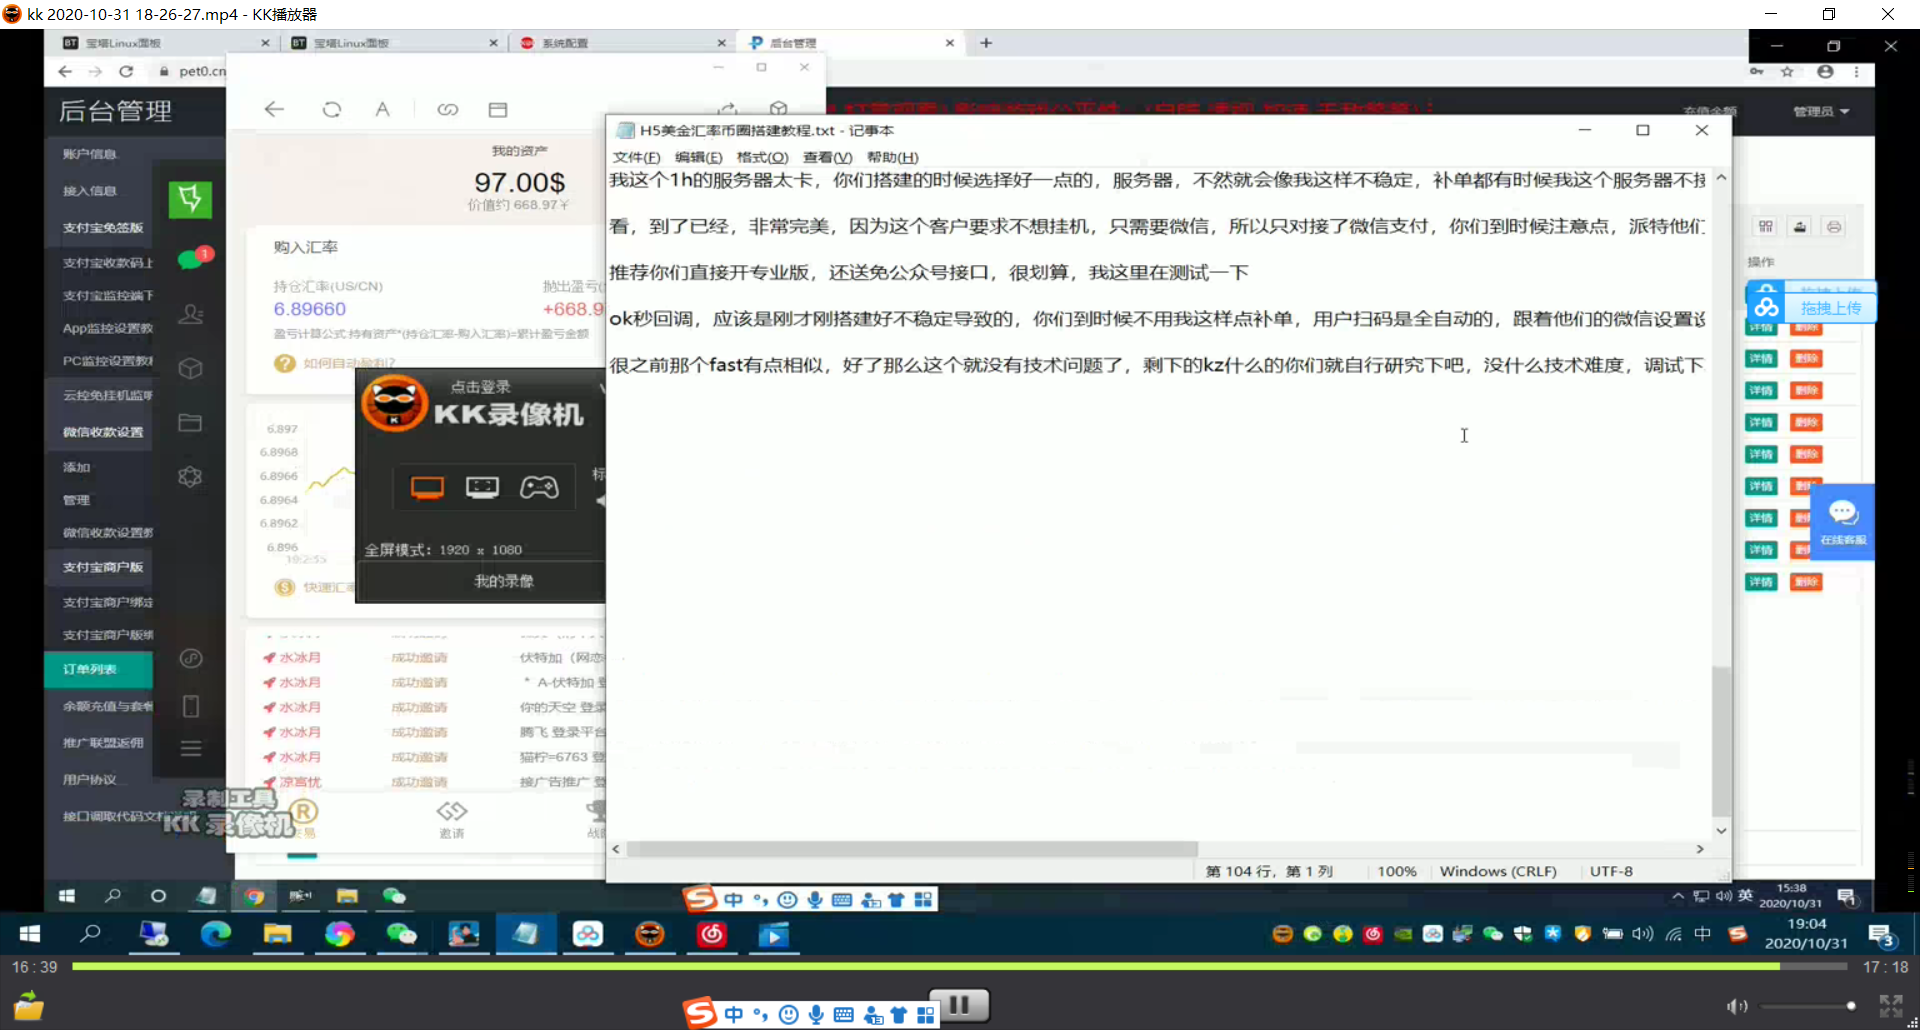This screenshot has height=1030, width=1920.
Task: Select 订单列表 highlighted sidebar item
Action: (x=98, y=669)
